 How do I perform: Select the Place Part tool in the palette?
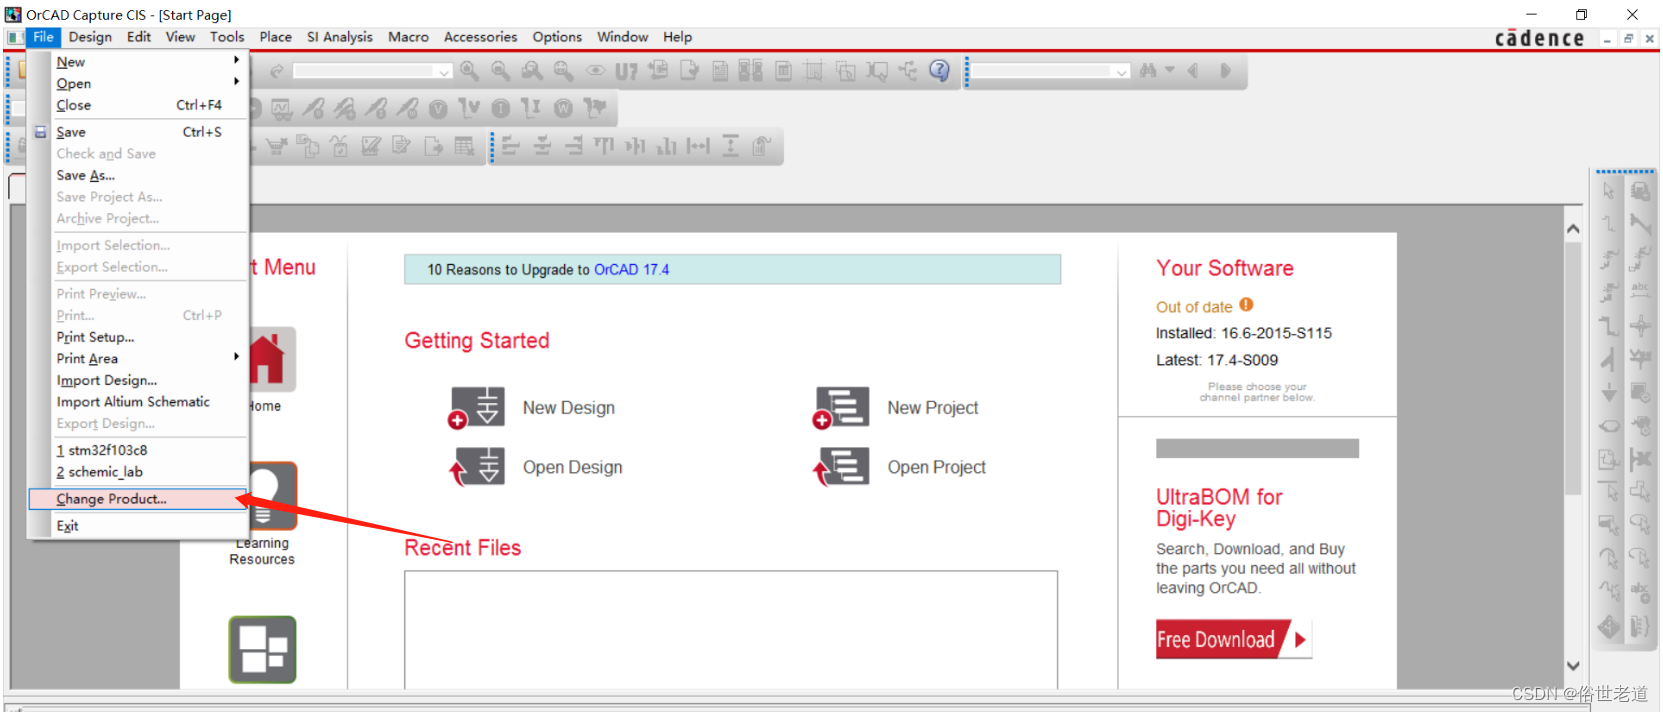pos(1641,190)
